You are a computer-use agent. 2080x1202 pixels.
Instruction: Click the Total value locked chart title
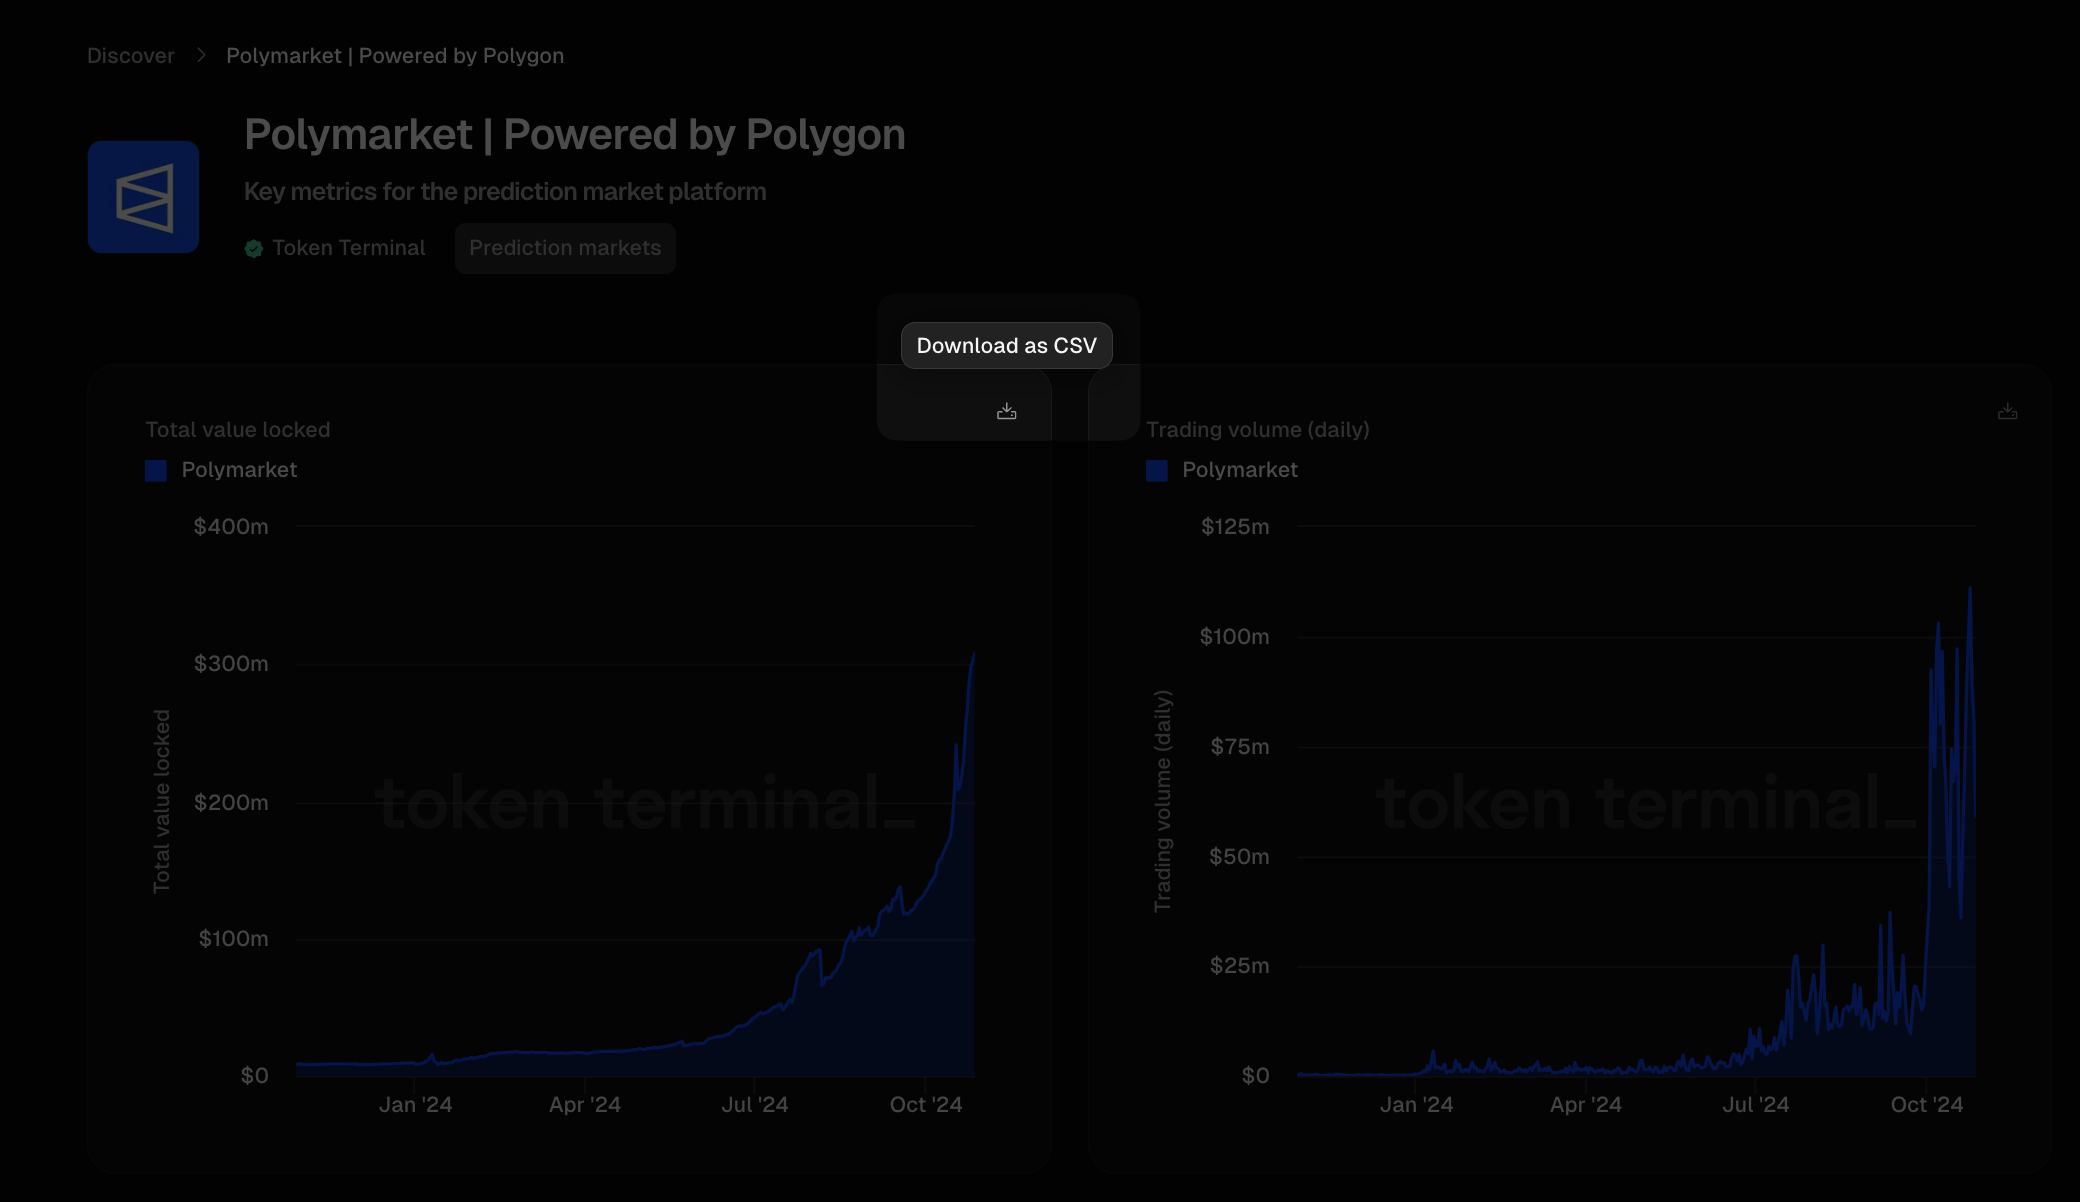point(238,430)
